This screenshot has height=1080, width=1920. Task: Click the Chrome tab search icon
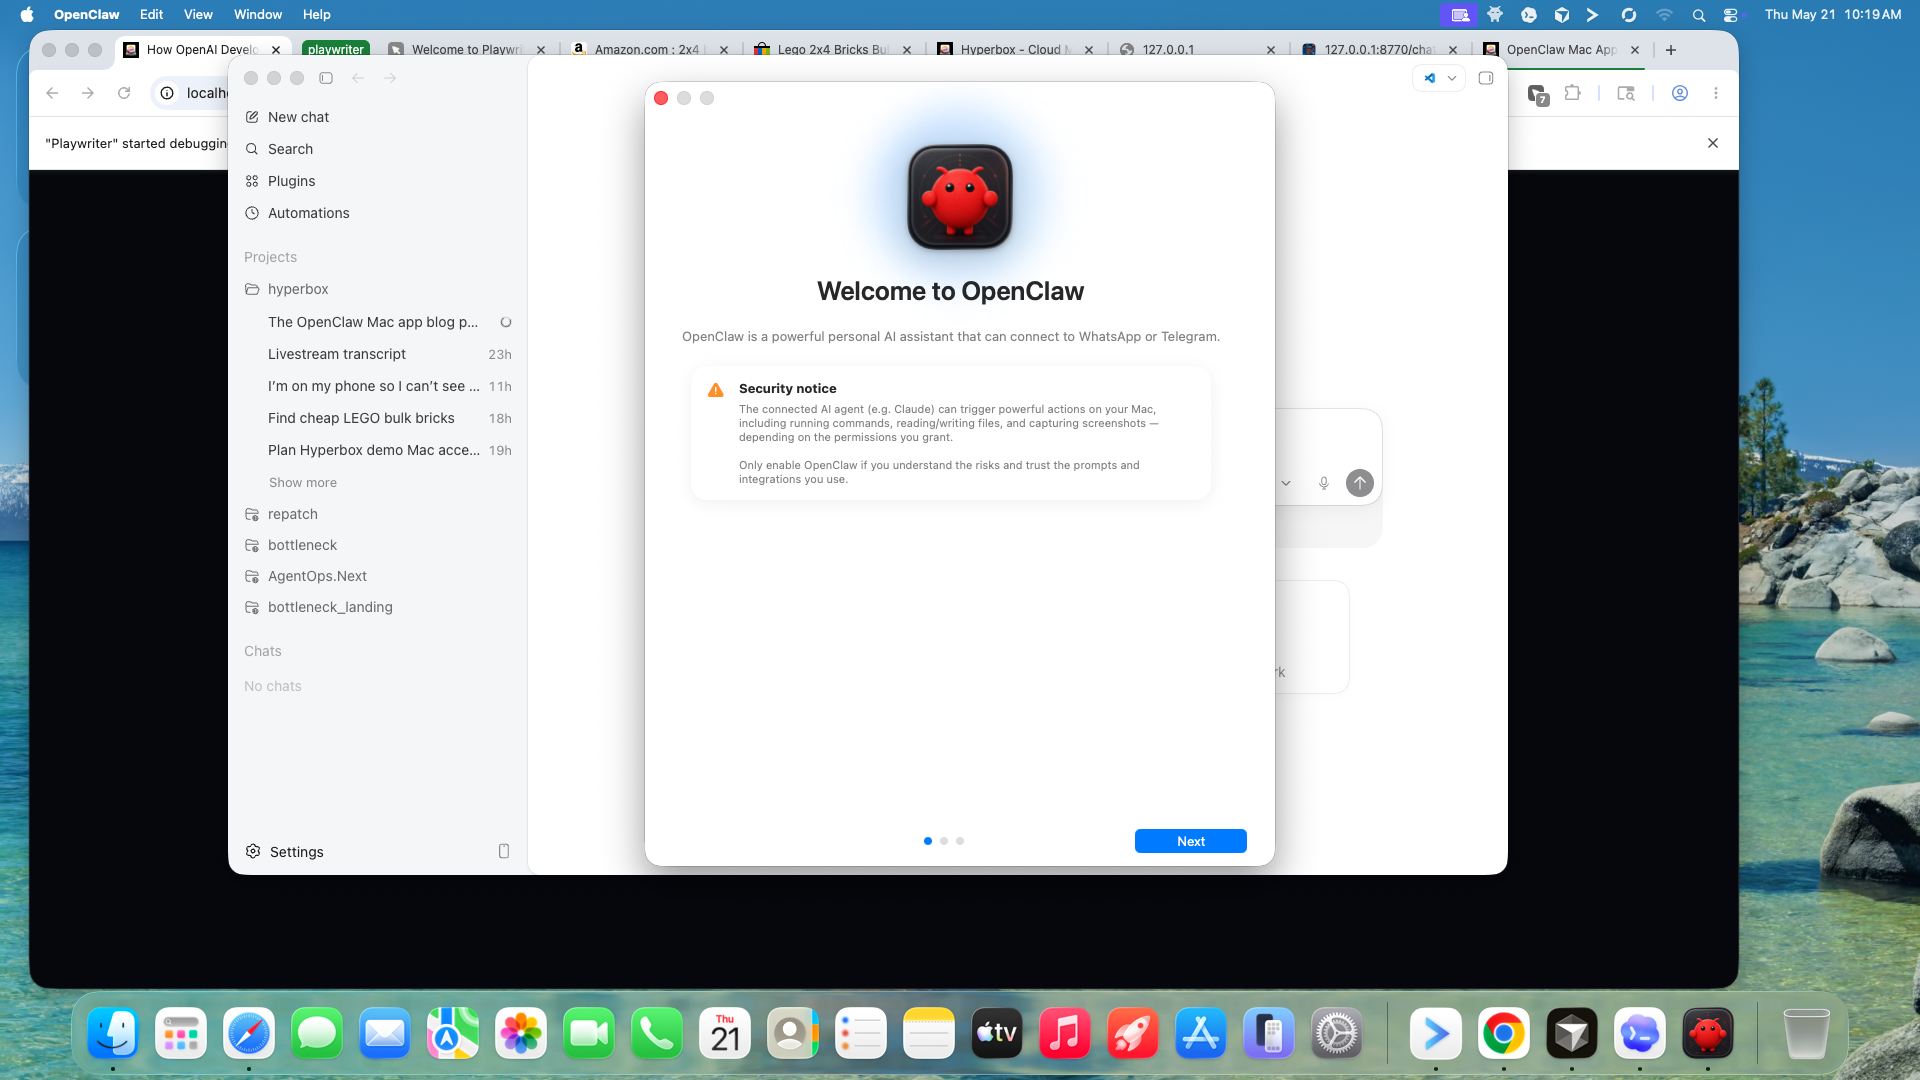pos(1626,93)
